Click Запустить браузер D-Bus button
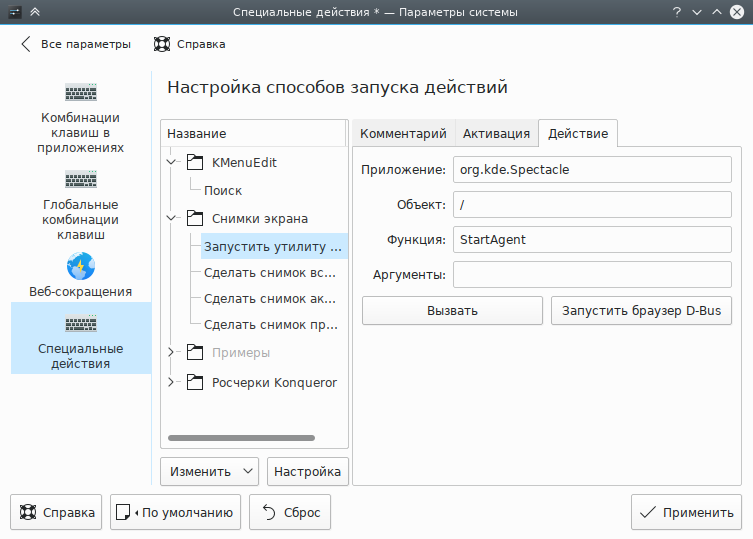 (x=641, y=310)
